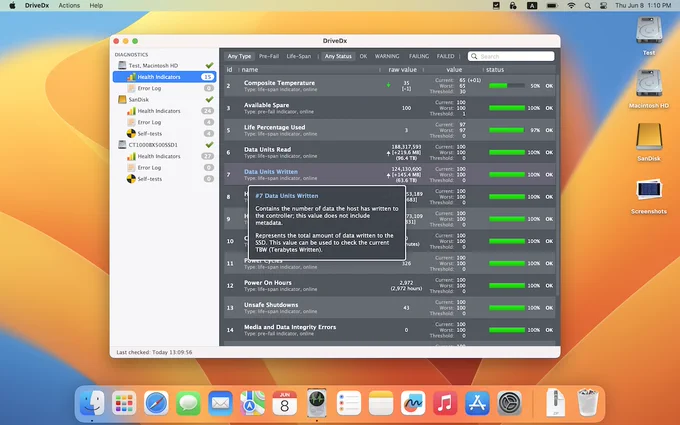Open Launchpad from the Dock
The width and height of the screenshot is (680, 425).
pos(124,403)
